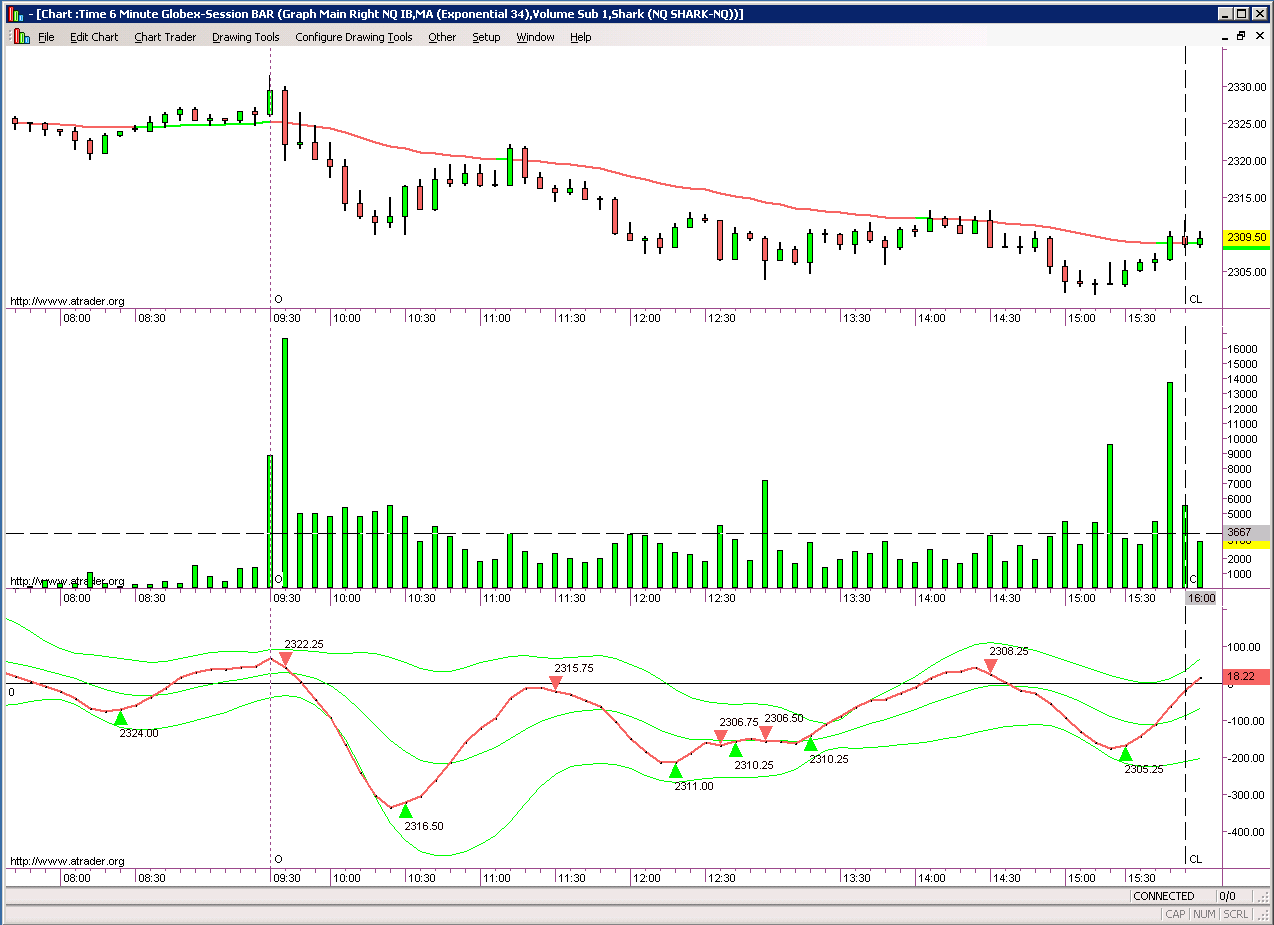The image size is (1274, 925).
Task: Close the inner chart document window
Action: click(x=1259, y=36)
